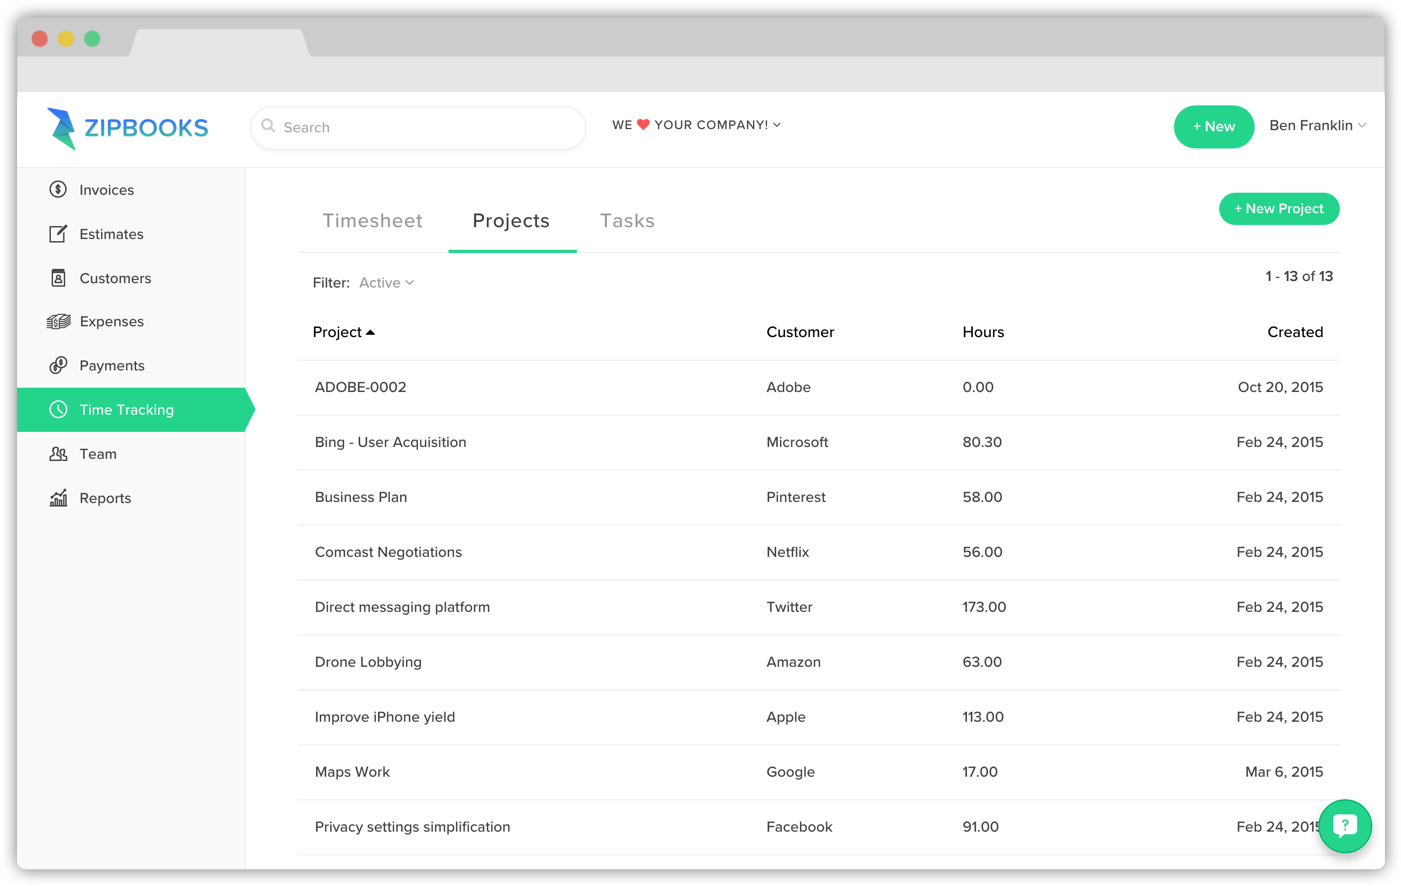Click the Facebook customer cell
Image resolution: width=1401 pixels, height=886 pixels.
click(x=799, y=827)
